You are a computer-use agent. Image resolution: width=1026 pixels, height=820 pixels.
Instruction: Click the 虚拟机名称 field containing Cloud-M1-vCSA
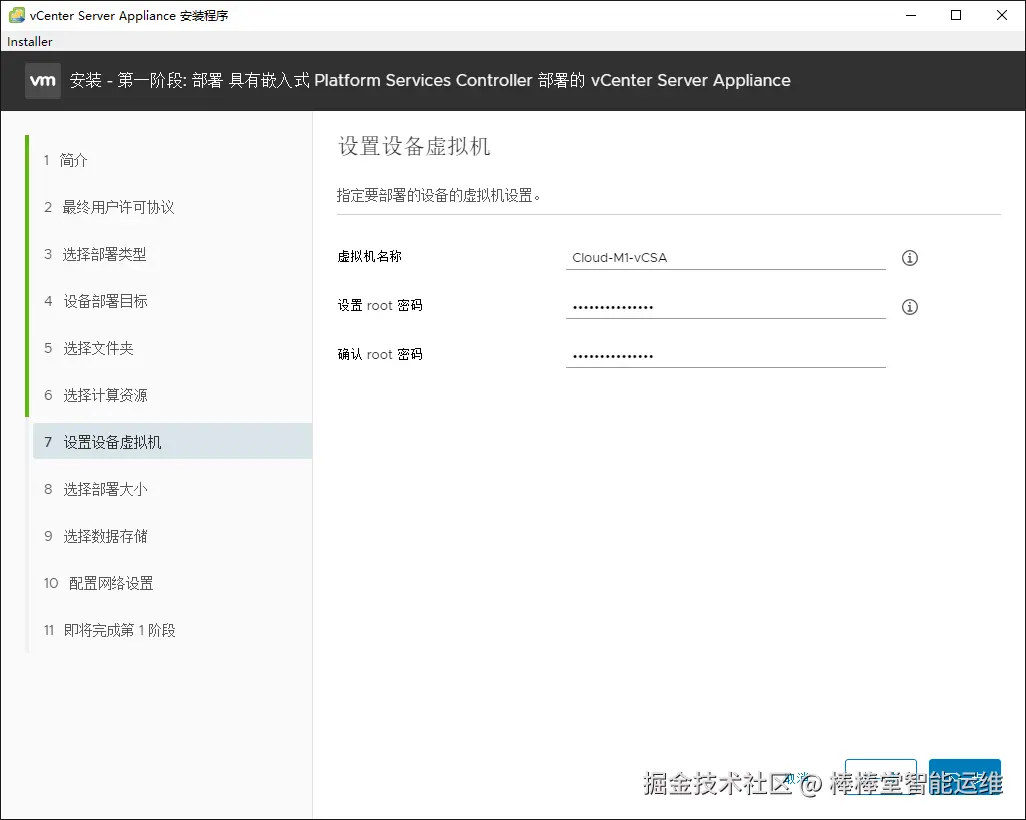tap(725, 258)
